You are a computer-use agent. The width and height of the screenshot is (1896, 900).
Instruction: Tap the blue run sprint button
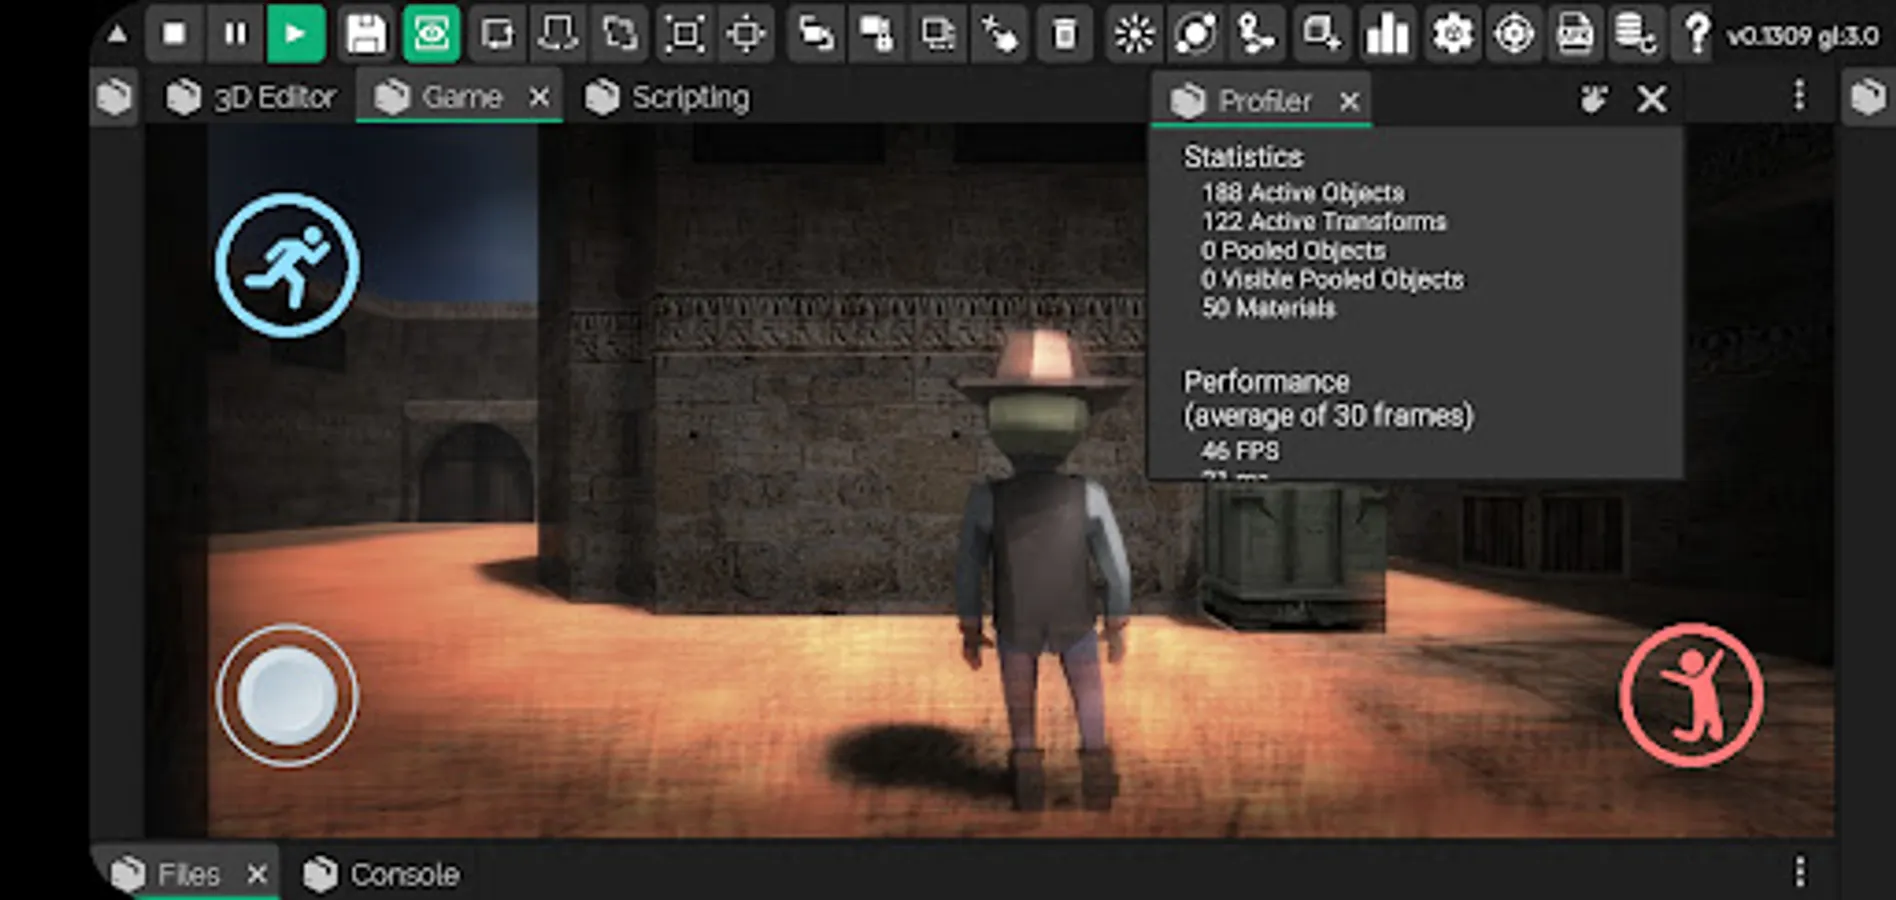tap(288, 265)
